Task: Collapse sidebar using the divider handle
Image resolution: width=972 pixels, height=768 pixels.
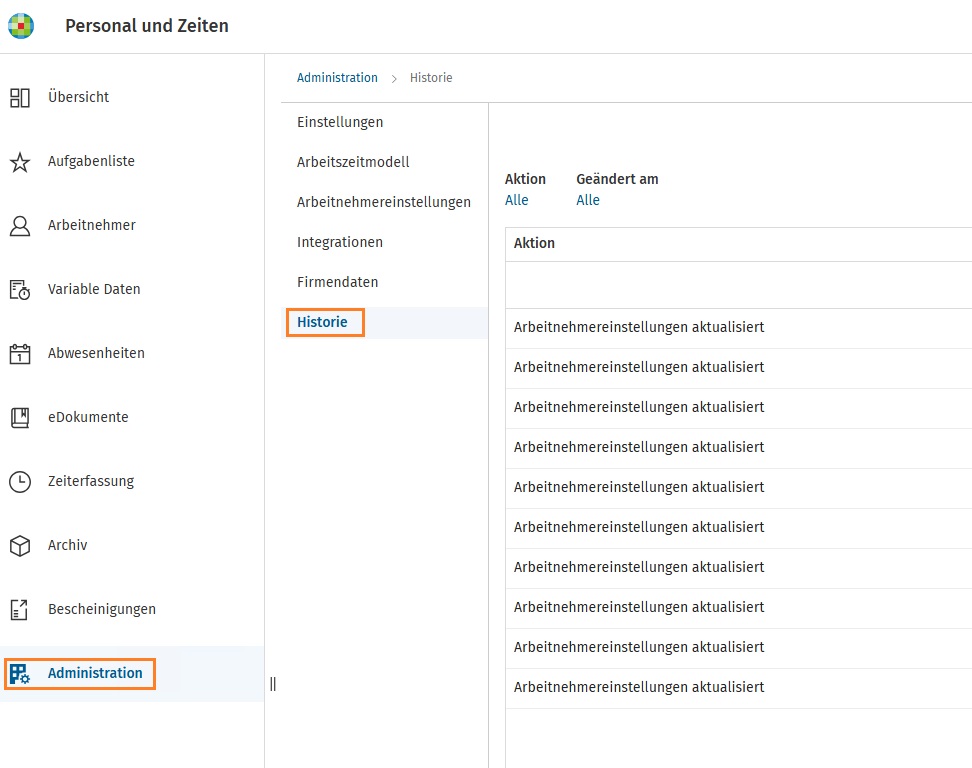Action: [x=273, y=684]
